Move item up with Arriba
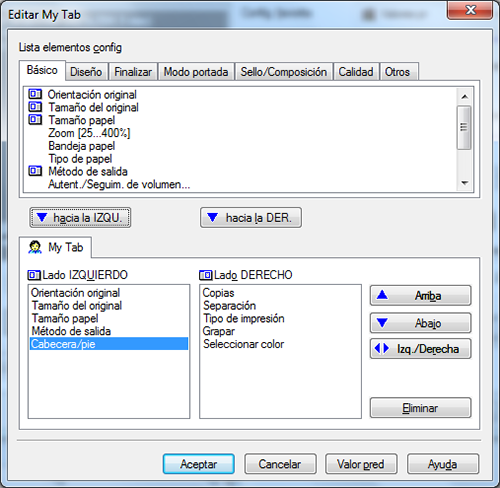Viewport: 500px width, 488px height. click(420, 295)
